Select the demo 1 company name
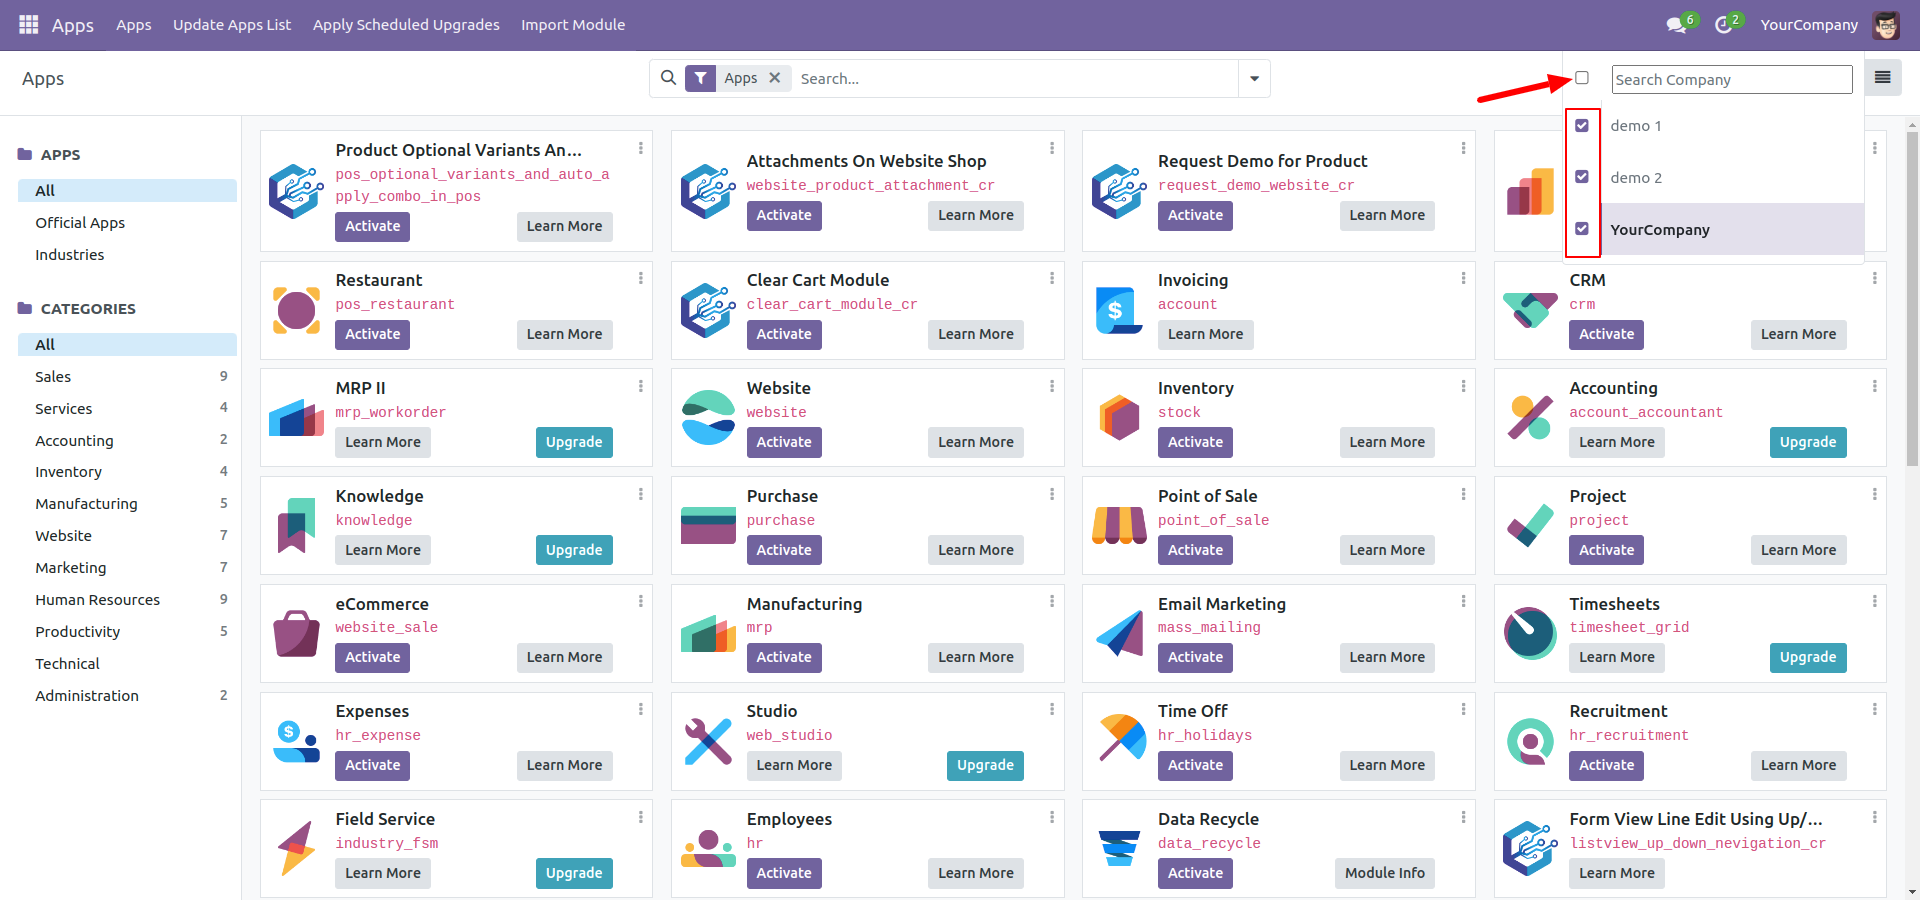1920x900 pixels. [x=1636, y=126]
